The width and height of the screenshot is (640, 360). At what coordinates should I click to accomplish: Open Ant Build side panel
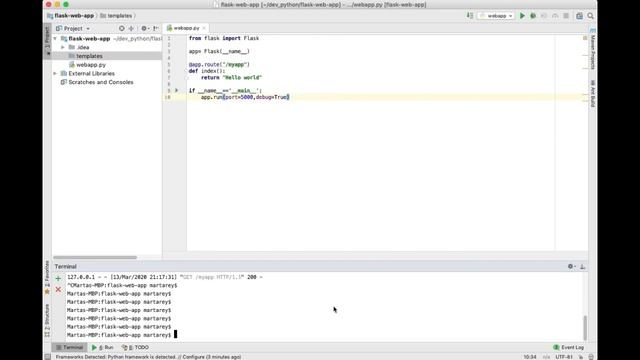coord(593,93)
